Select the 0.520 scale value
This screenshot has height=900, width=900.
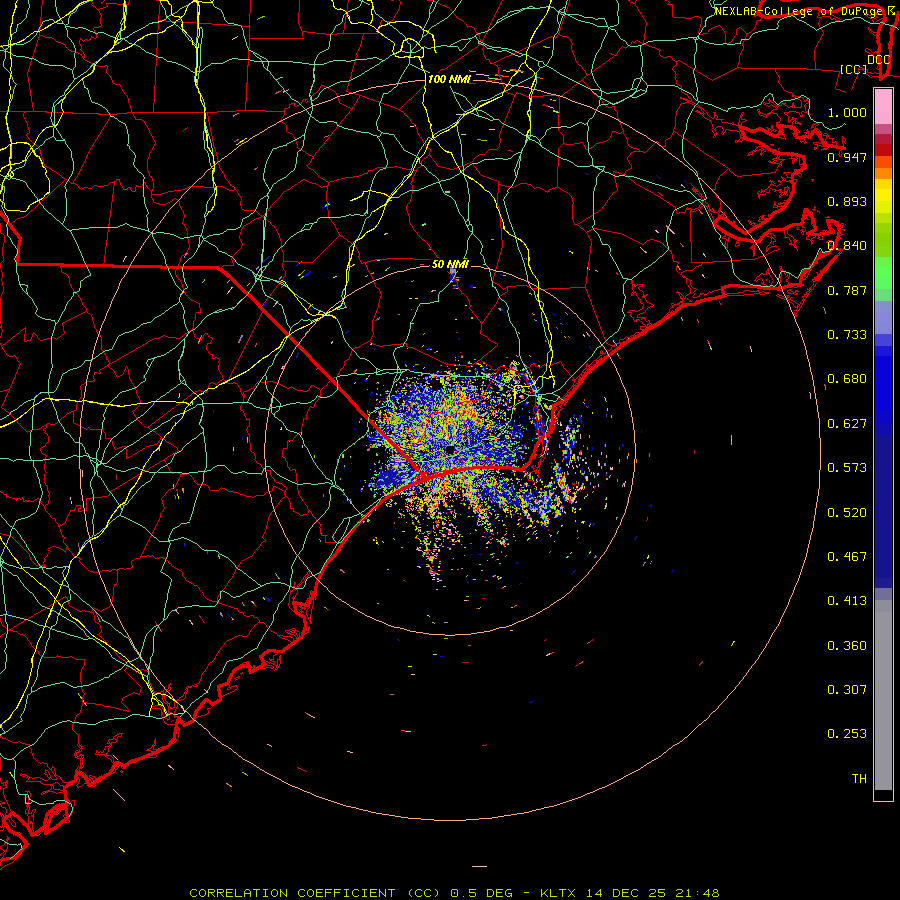[847, 513]
